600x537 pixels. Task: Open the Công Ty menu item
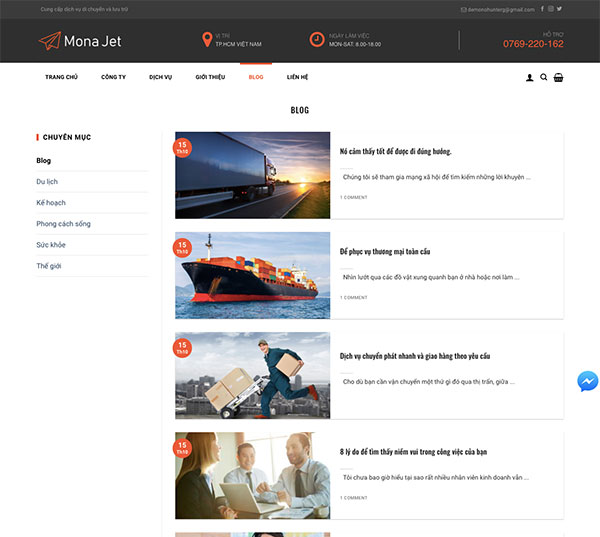(x=113, y=77)
